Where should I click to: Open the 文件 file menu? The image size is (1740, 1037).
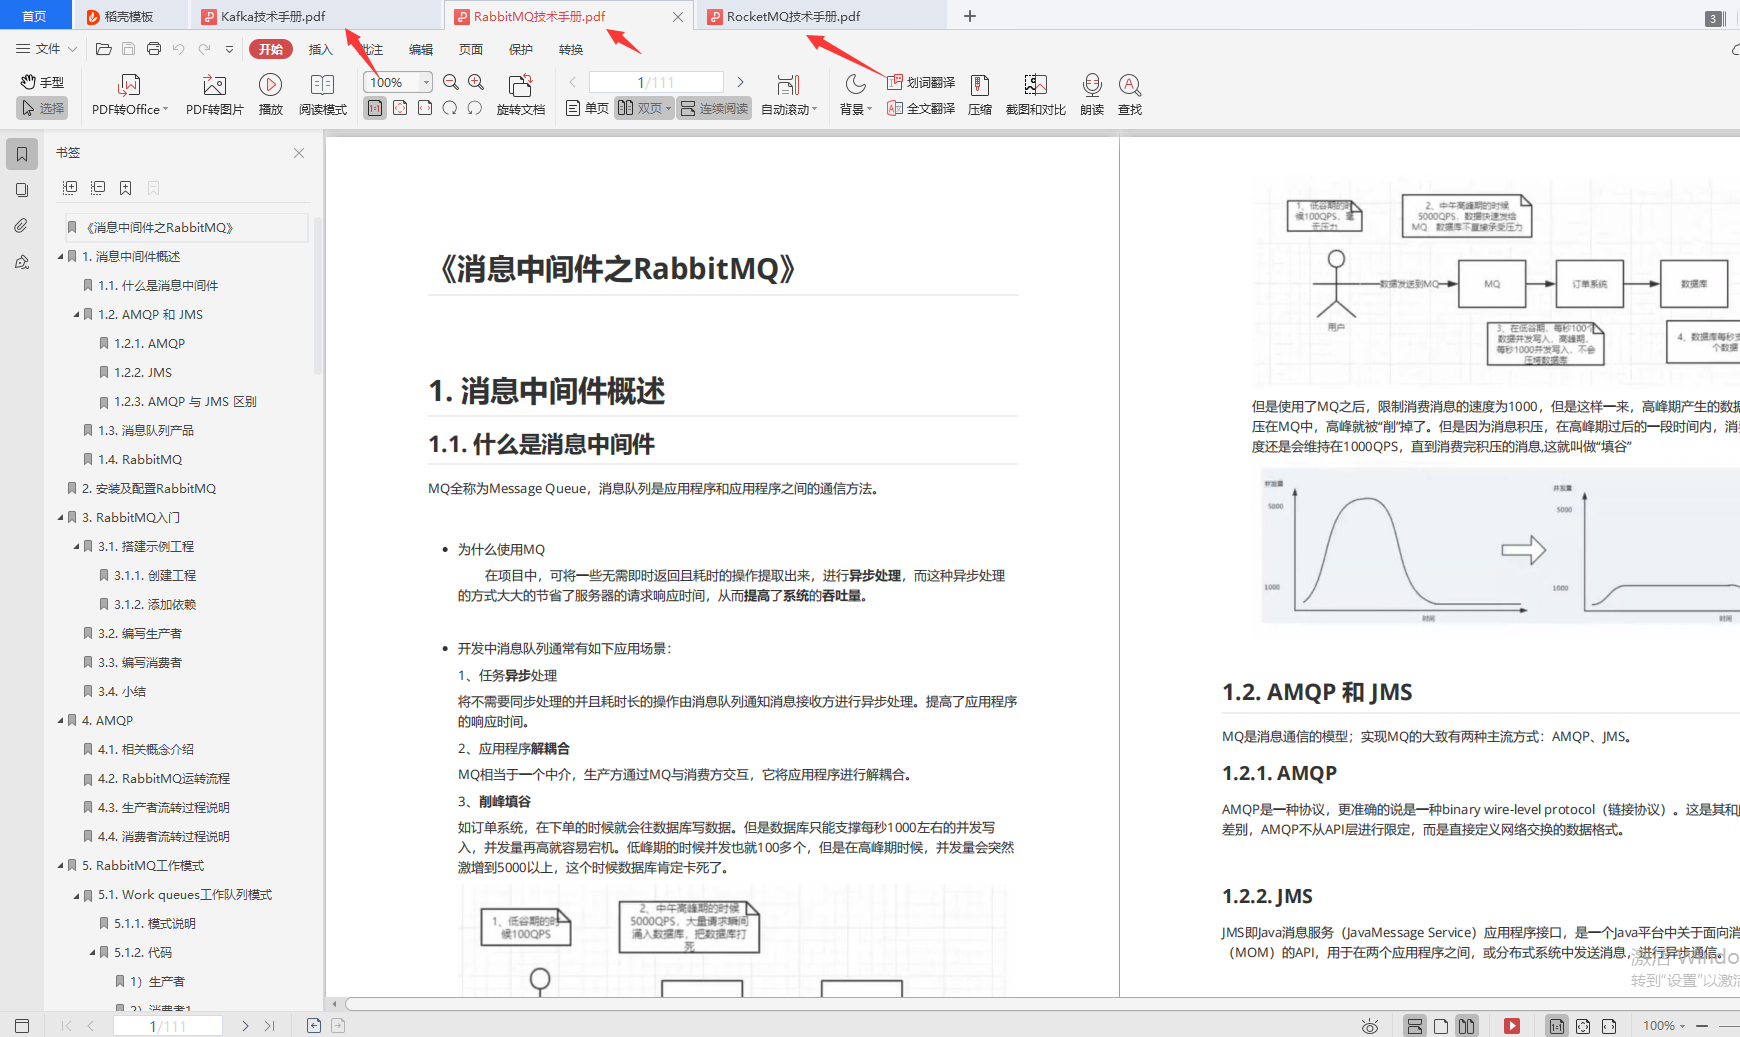click(x=46, y=48)
